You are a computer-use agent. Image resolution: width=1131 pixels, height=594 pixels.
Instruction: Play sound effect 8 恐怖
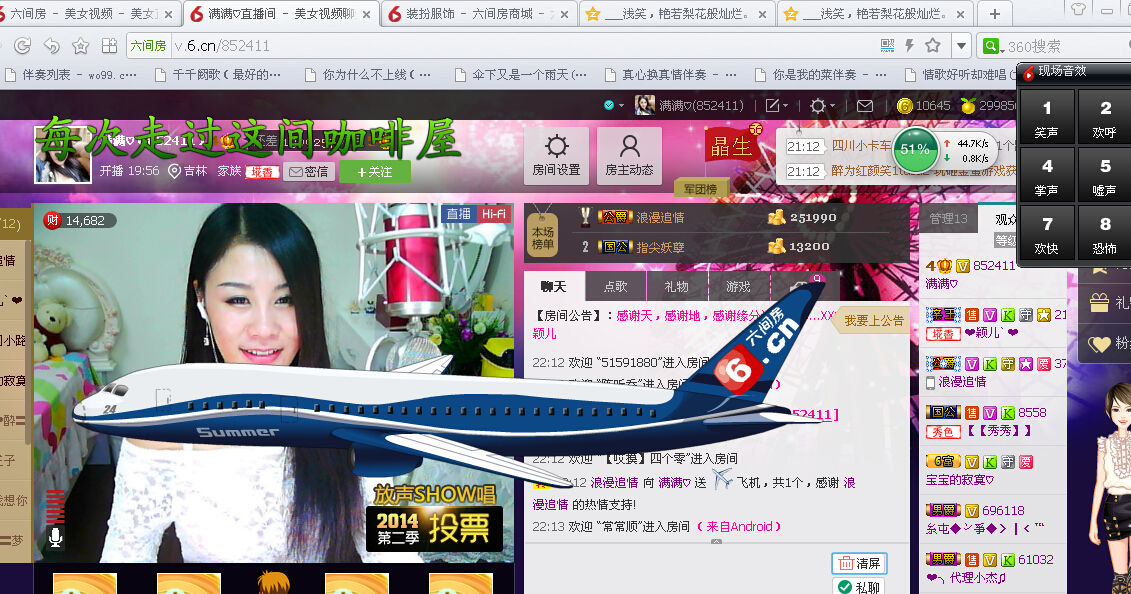click(x=1104, y=235)
